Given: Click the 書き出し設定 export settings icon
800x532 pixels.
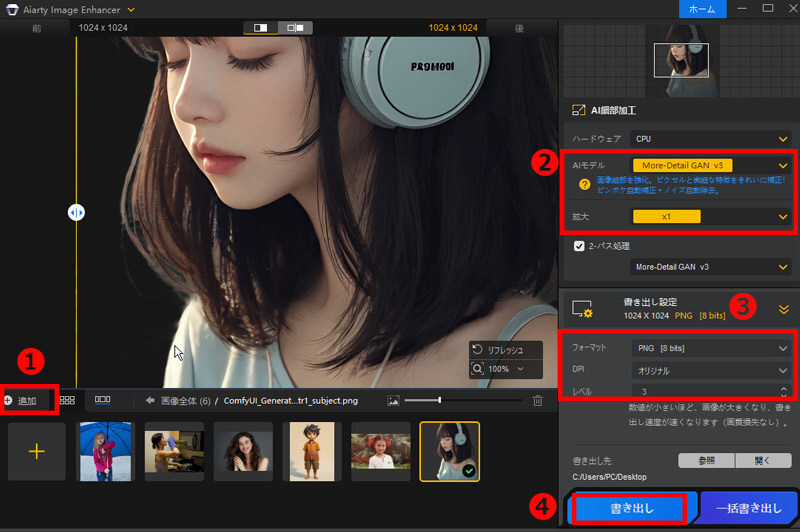Looking at the screenshot, I should [582, 309].
